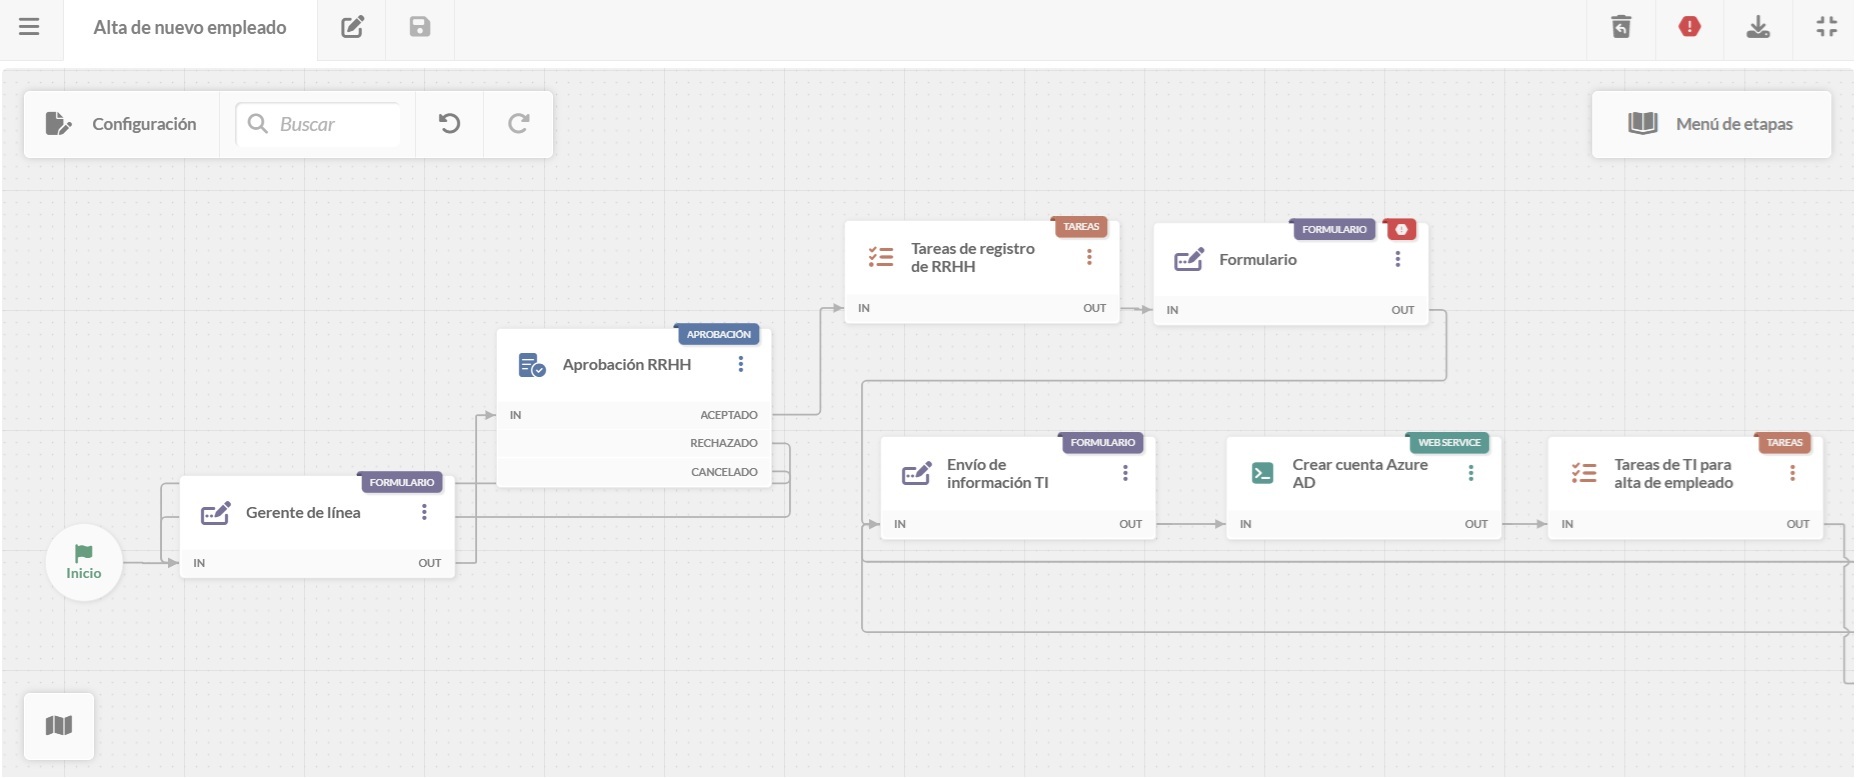Screen dimensions: 1856x778
Task: Open options menu for Aprobación RRHH node
Action: [741, 364]
